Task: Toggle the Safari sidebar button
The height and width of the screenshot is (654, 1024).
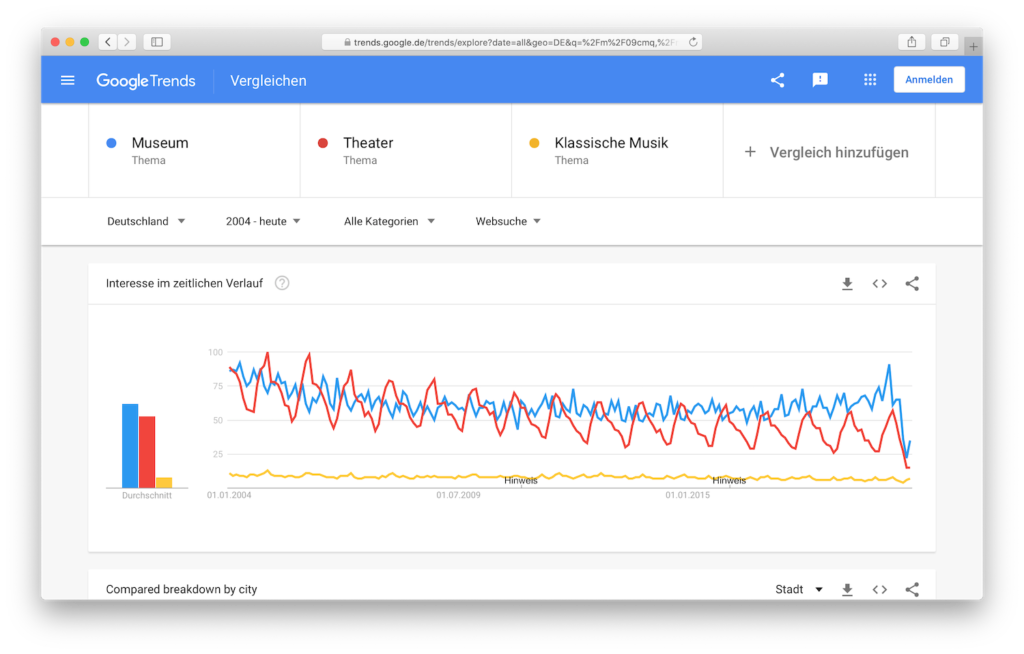Action: coord(157,42)
